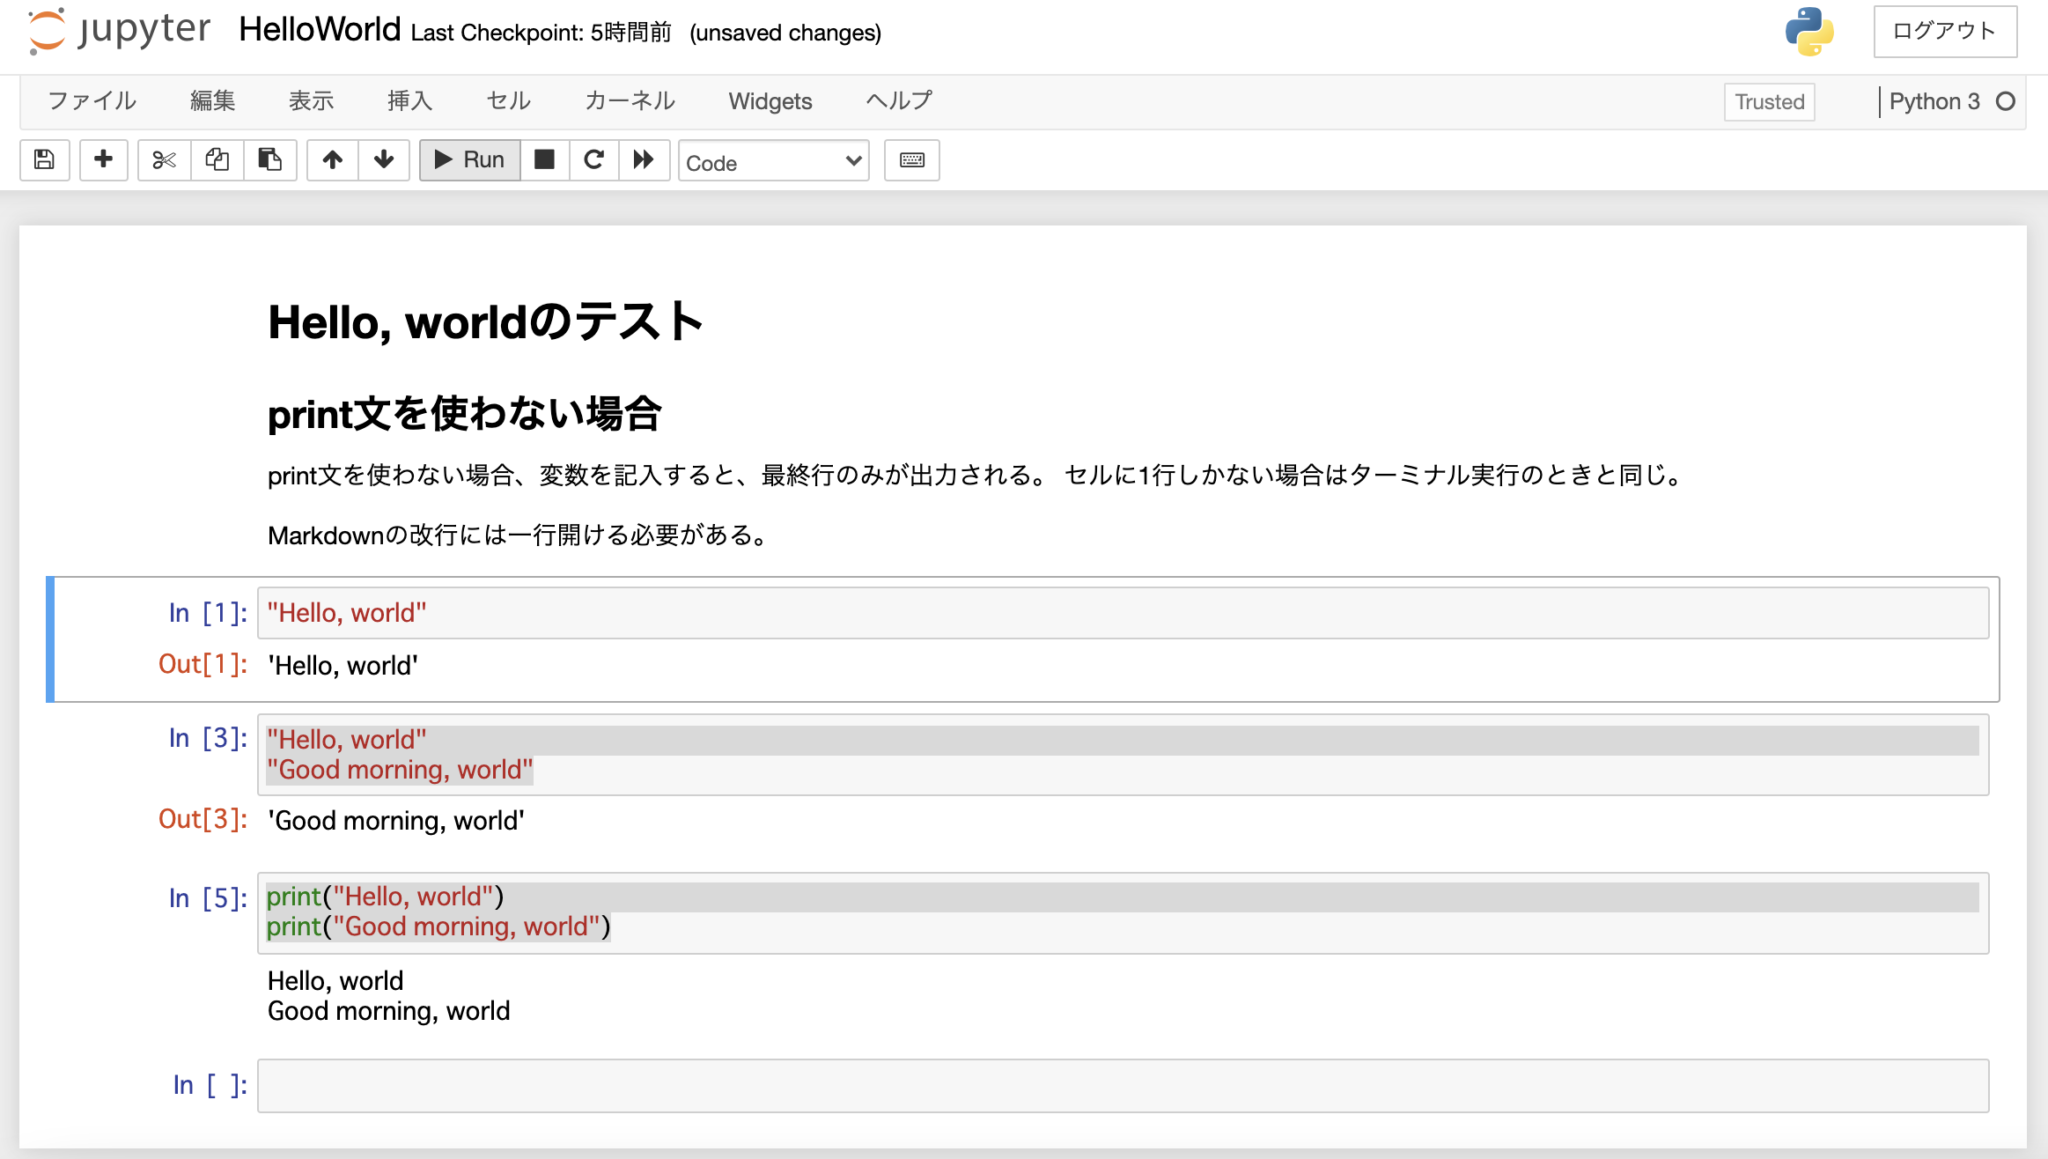Paste a cell with the paste icon
2048x1159 pixels.
[270, 160]
